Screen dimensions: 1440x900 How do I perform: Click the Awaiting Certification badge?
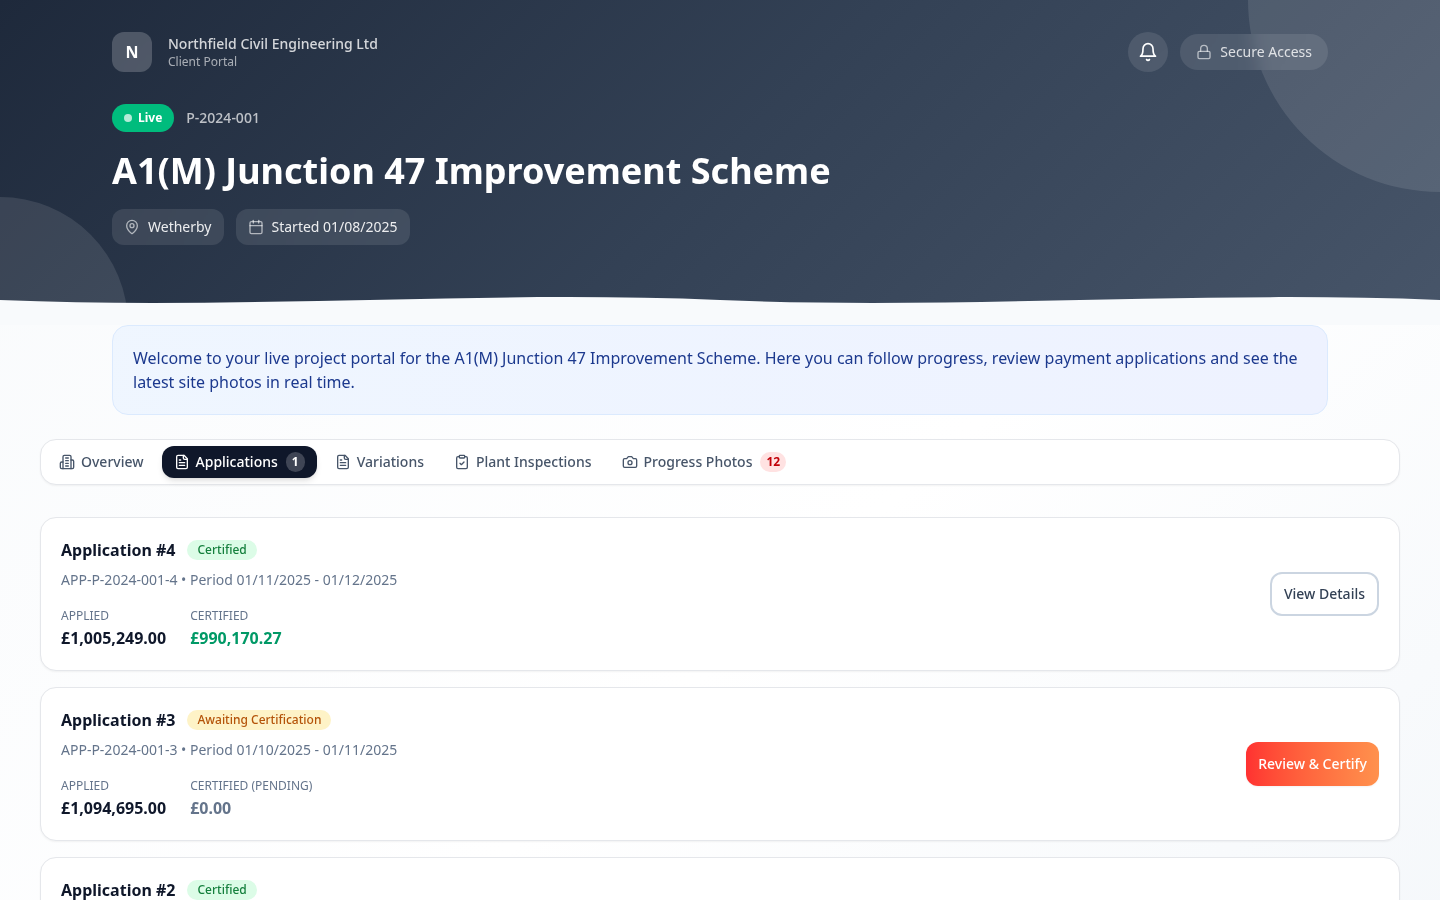(x=259, y=720)
